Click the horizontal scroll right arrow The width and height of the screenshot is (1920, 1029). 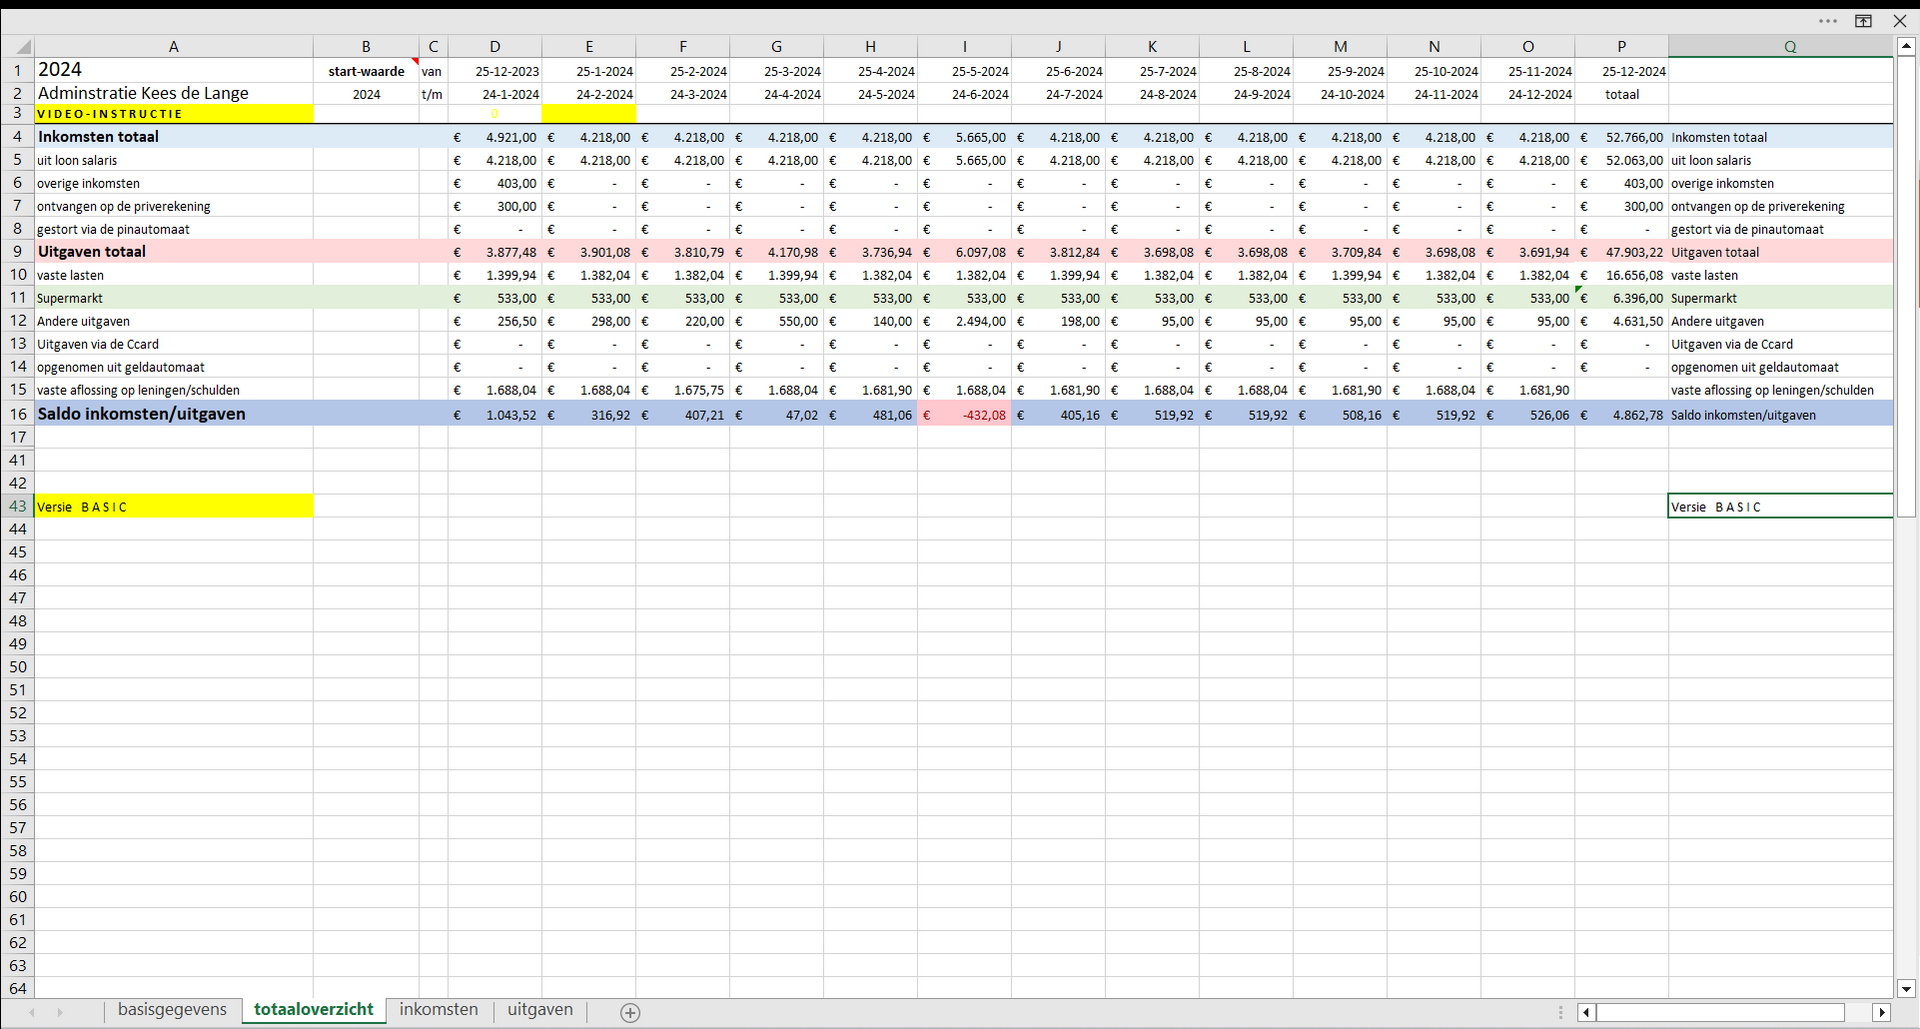(1881, 1012)
